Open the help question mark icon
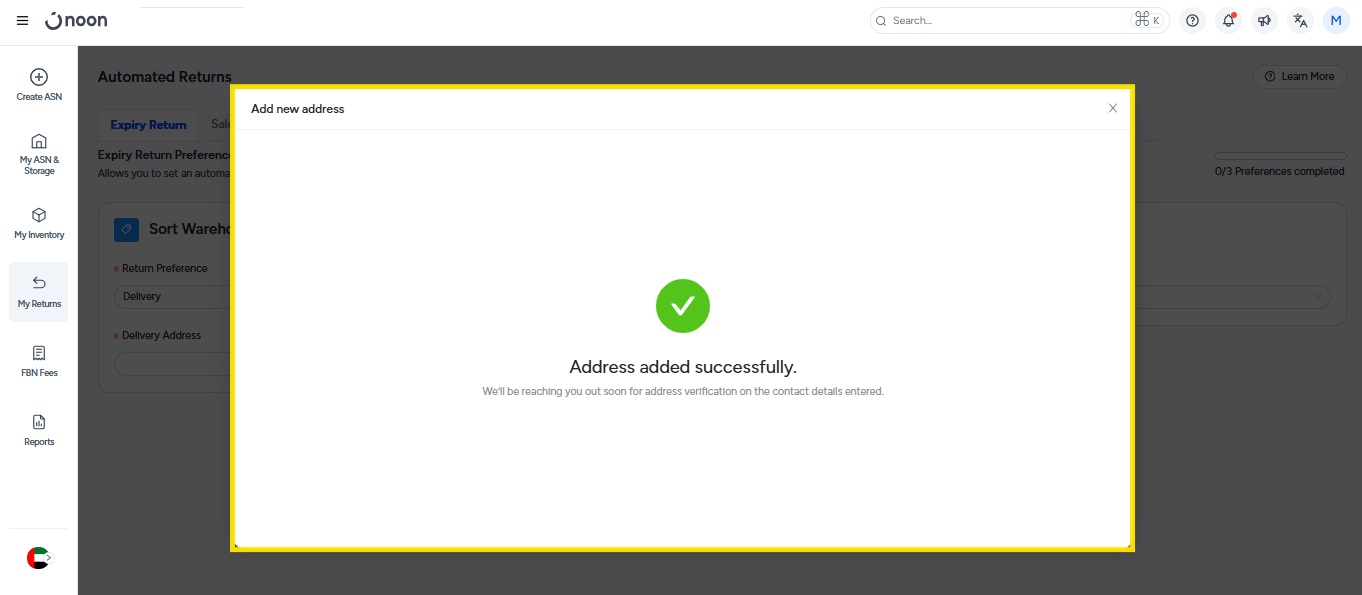The image size is (1362, 595). [x=1192, y=20]
